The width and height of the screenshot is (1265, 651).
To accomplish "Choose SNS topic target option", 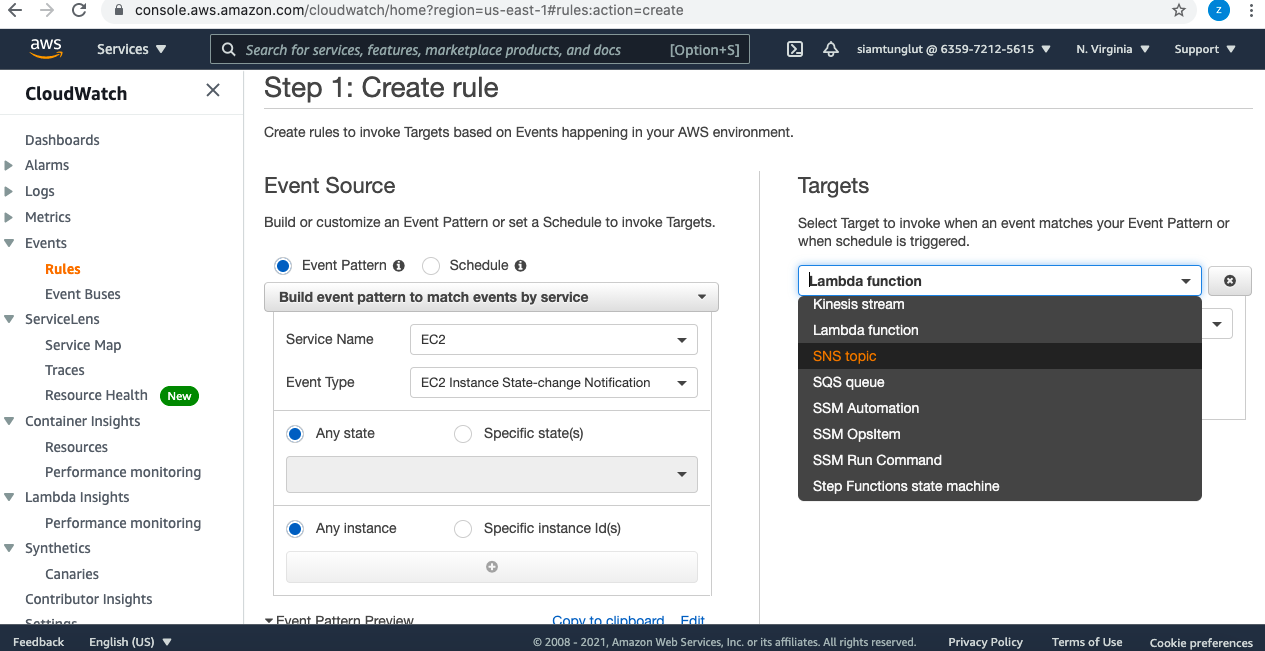I will coord(1000,356).
